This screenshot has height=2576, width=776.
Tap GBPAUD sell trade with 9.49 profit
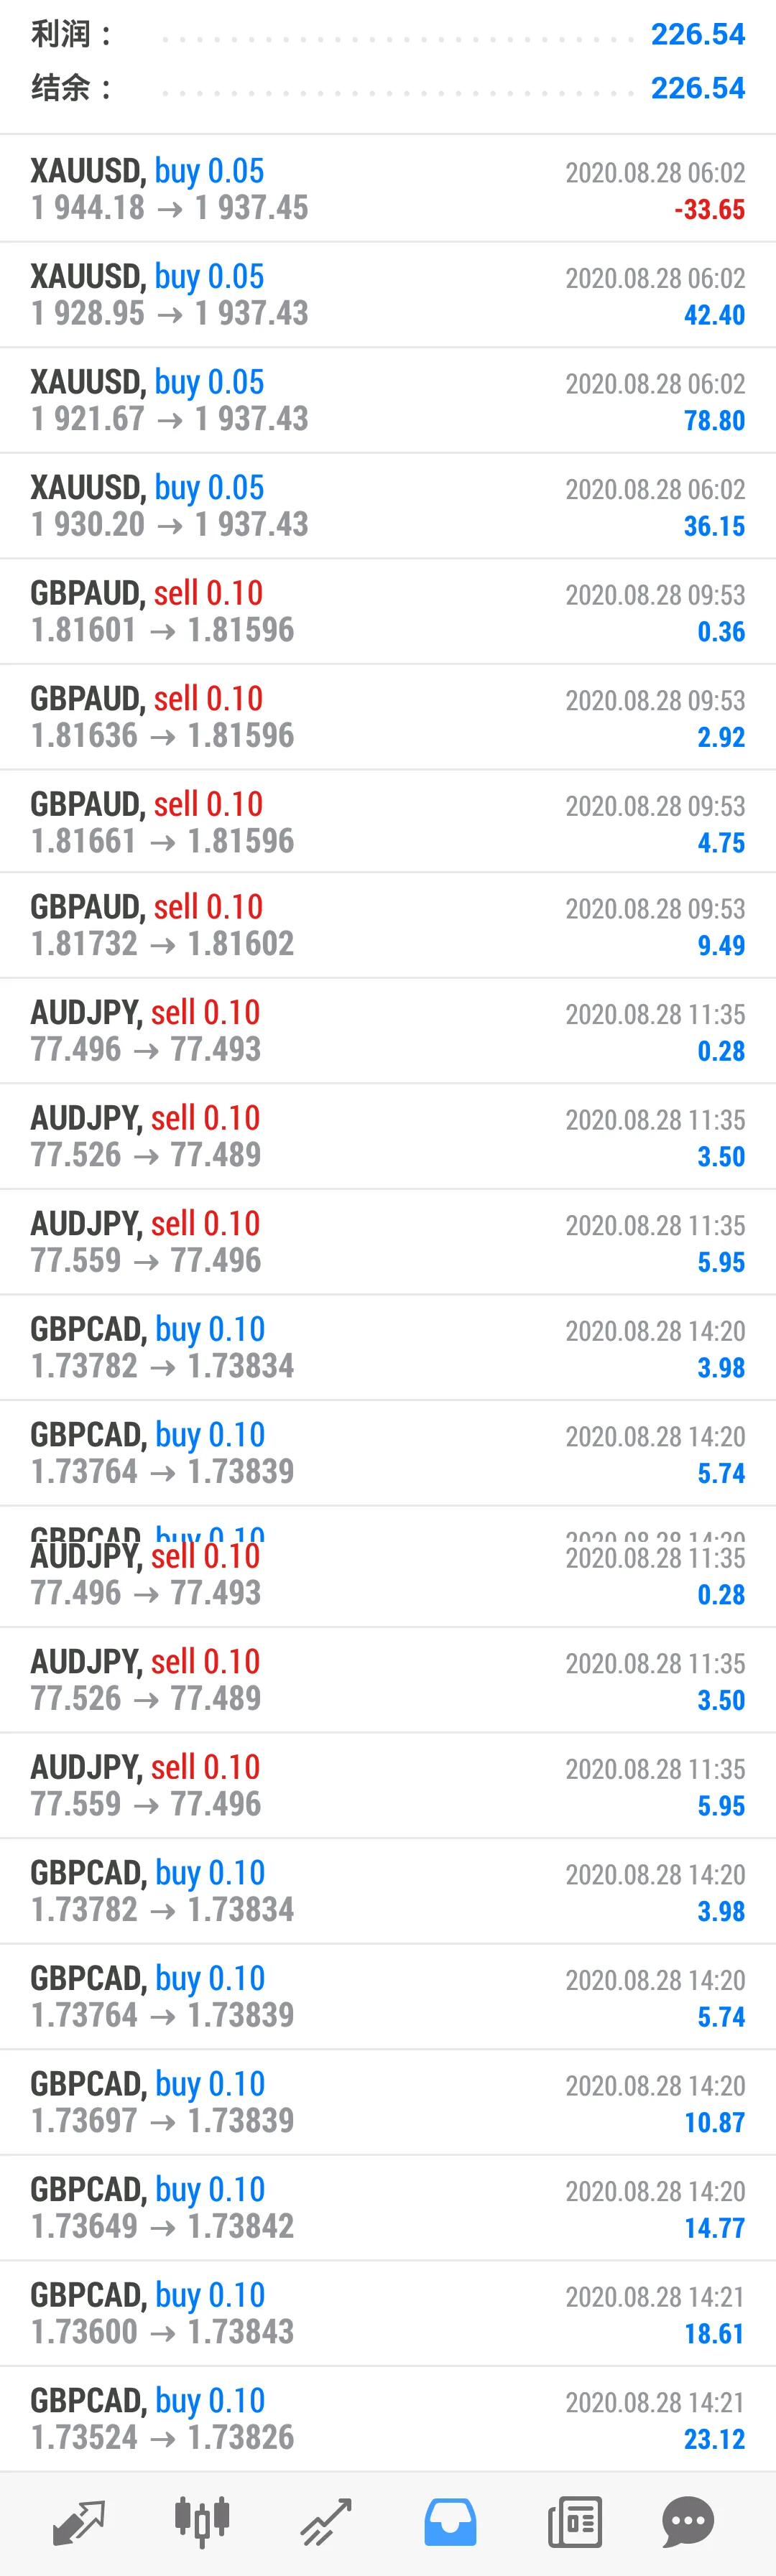click(x=388, y=925)
